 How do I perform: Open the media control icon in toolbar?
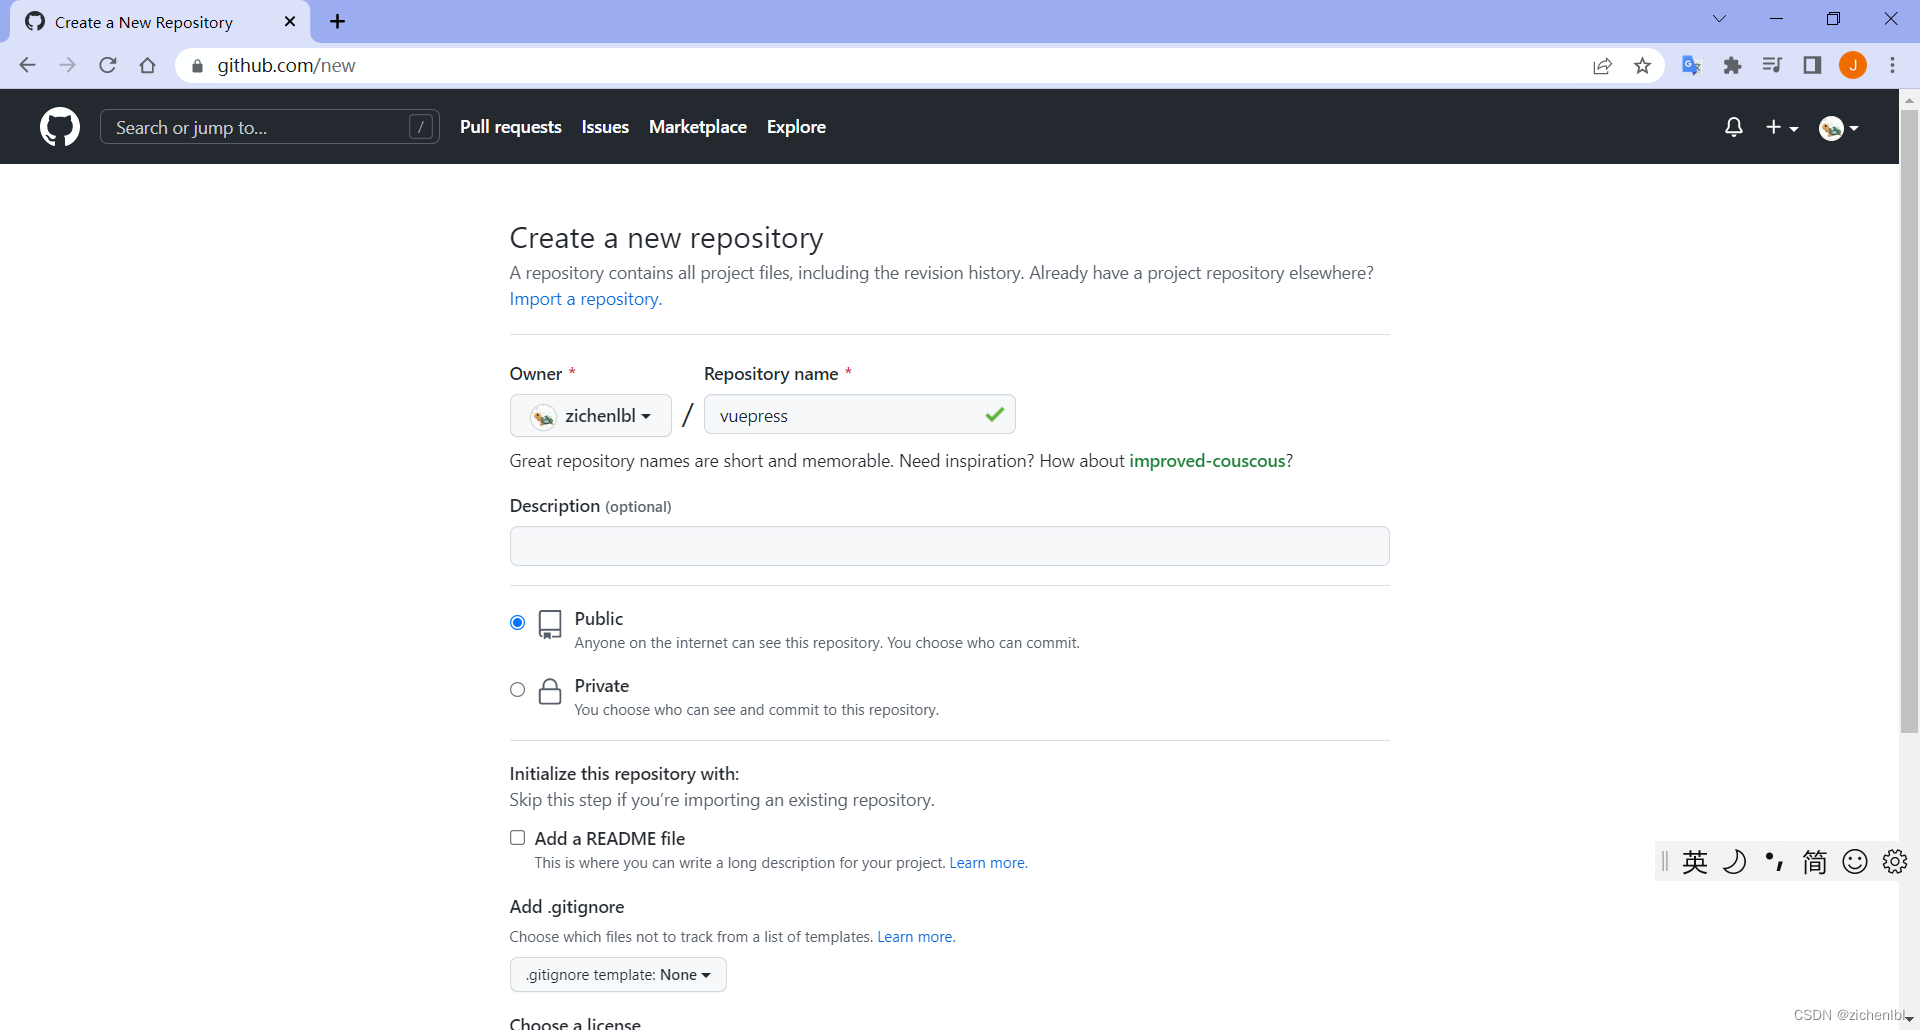tap(1772, 65)
